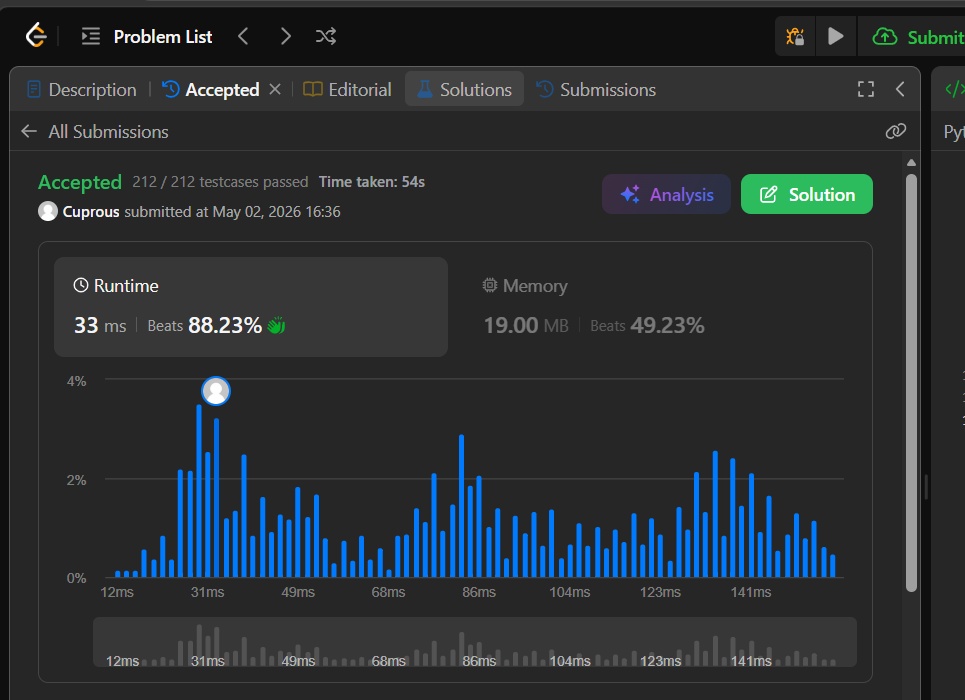Click the clapping hands icon after 88.23%
Screen dimensions: 965x700
[x=276, y=325]
